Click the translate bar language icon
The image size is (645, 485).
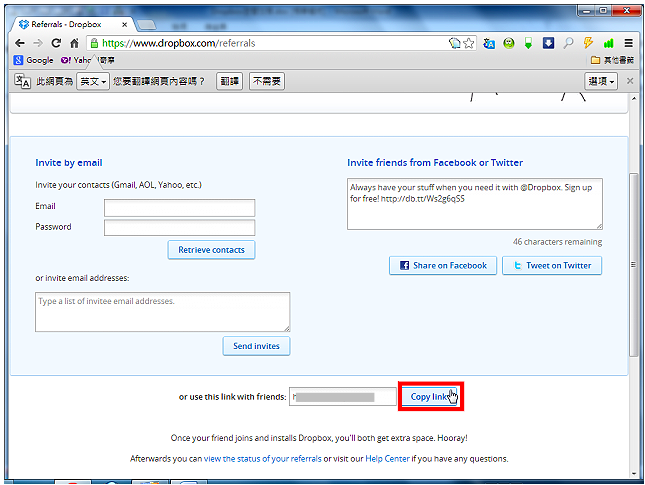coord(22,81)
